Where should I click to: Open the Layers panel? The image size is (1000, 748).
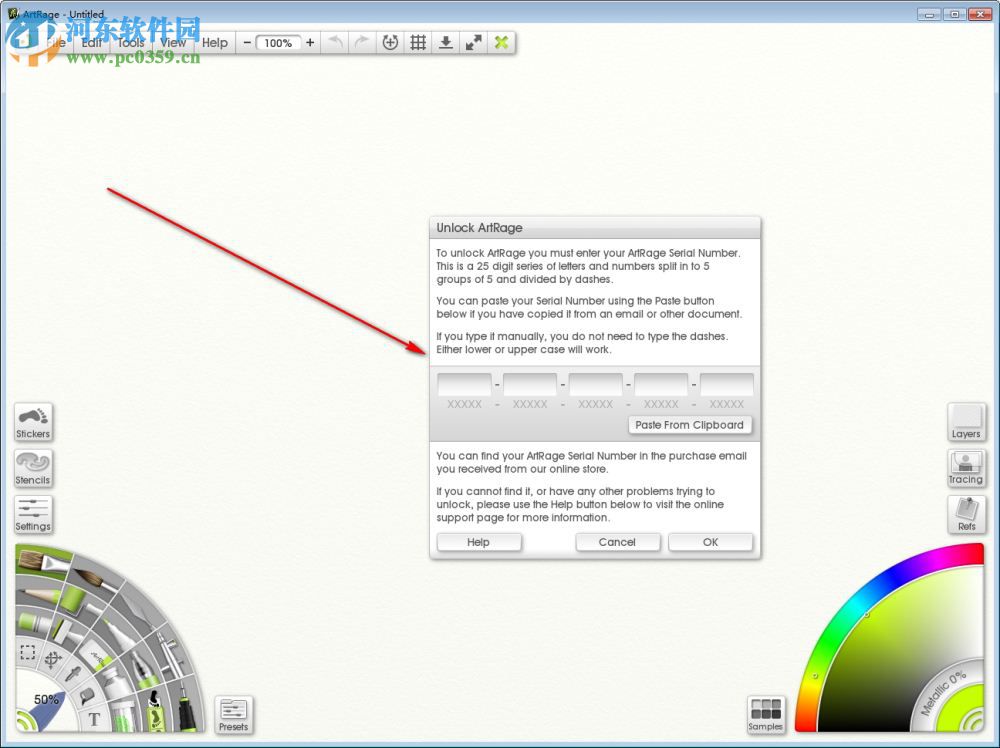(966, 421)
